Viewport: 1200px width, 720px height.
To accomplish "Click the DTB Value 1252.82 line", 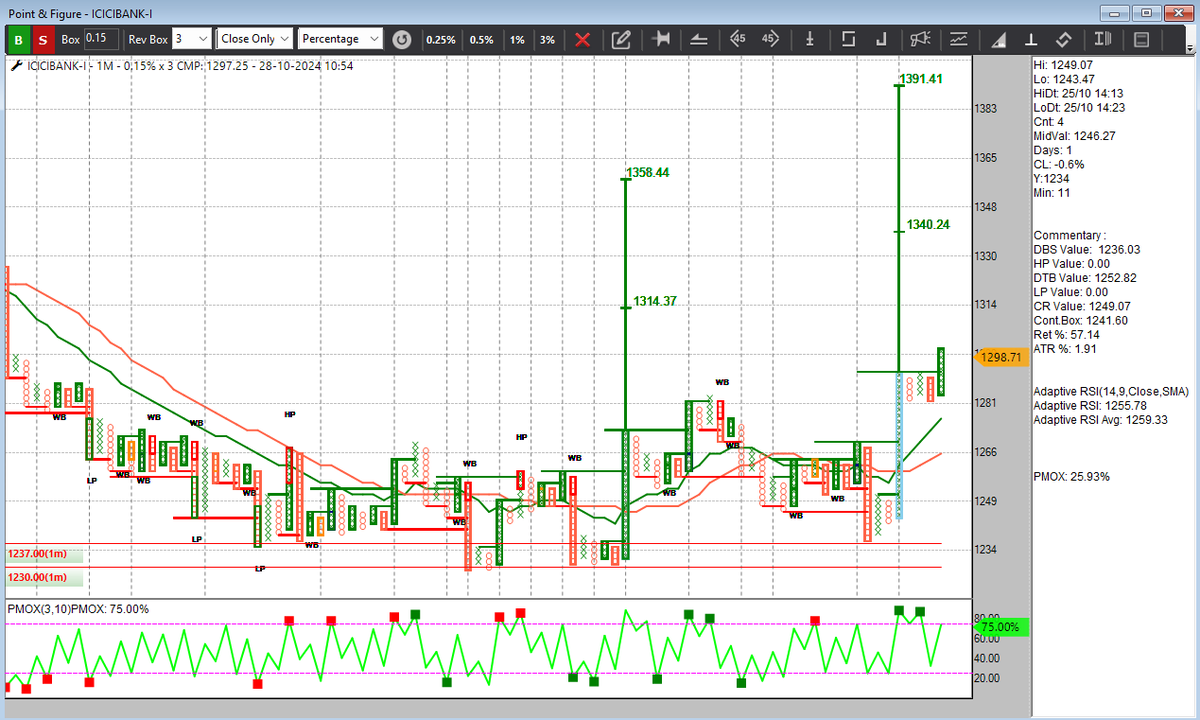I will tap(1084, 278).
